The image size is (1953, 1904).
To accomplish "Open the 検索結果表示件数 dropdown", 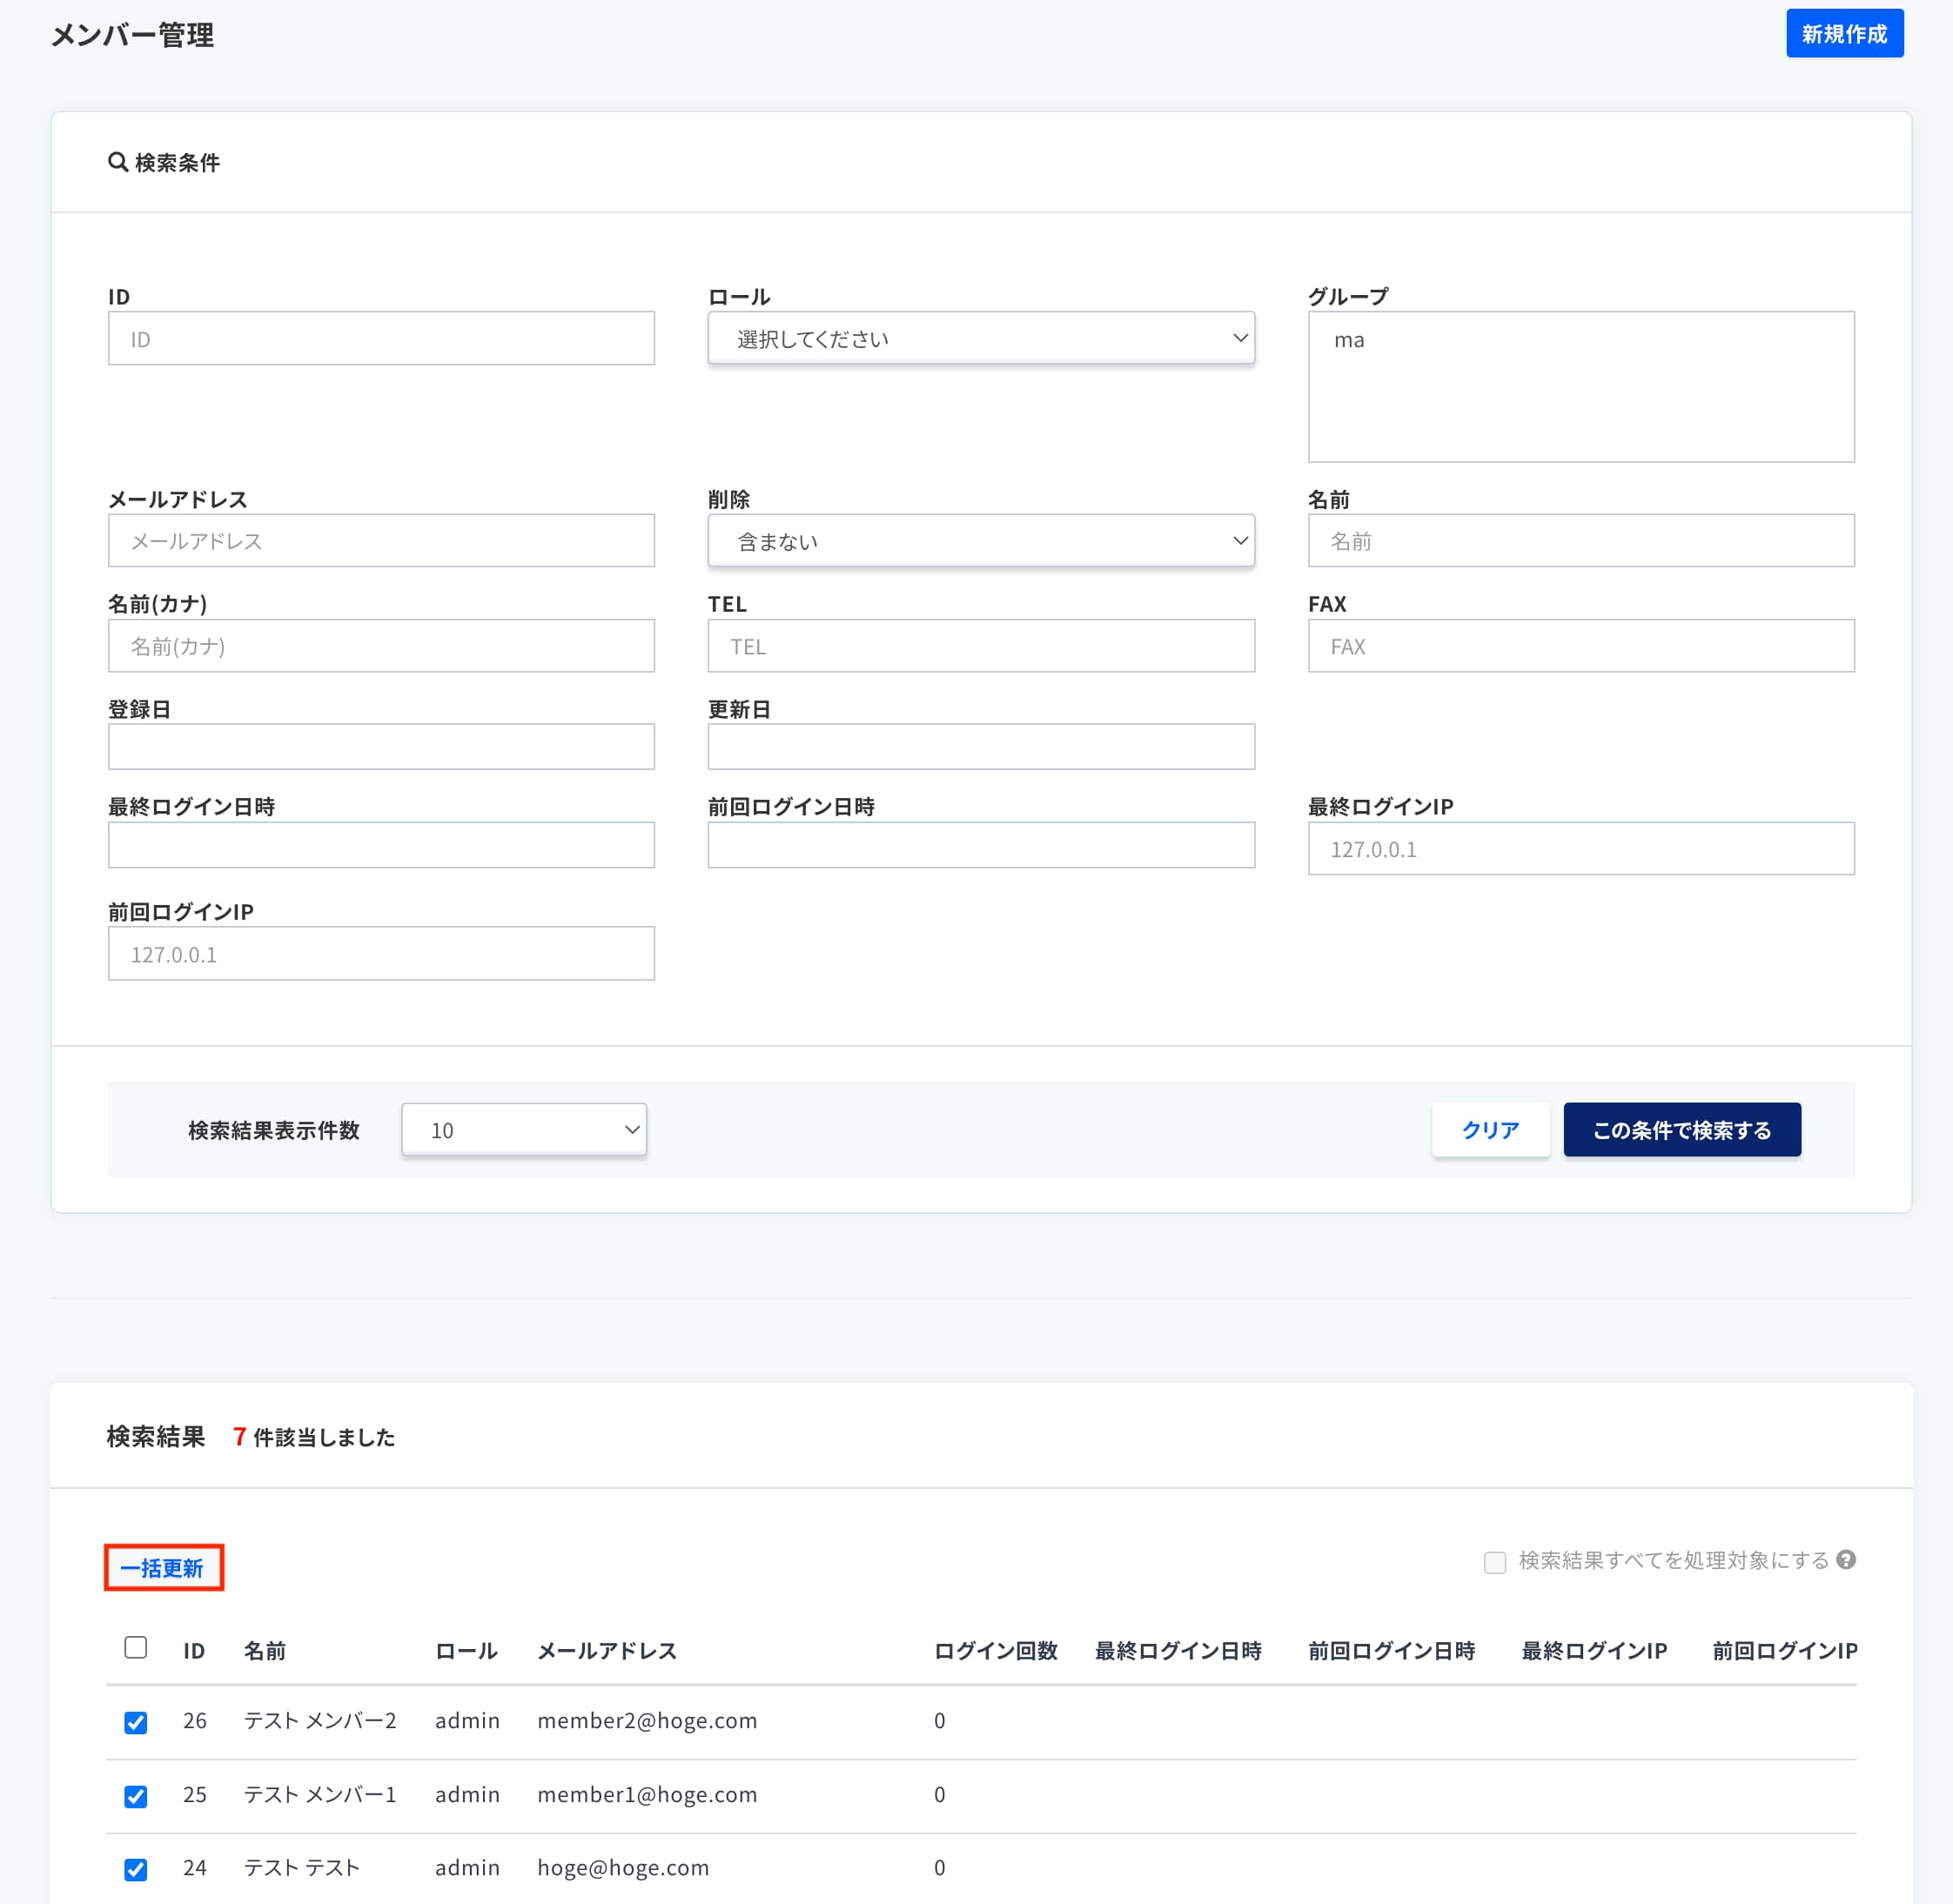I will (x=523, y=1129).
